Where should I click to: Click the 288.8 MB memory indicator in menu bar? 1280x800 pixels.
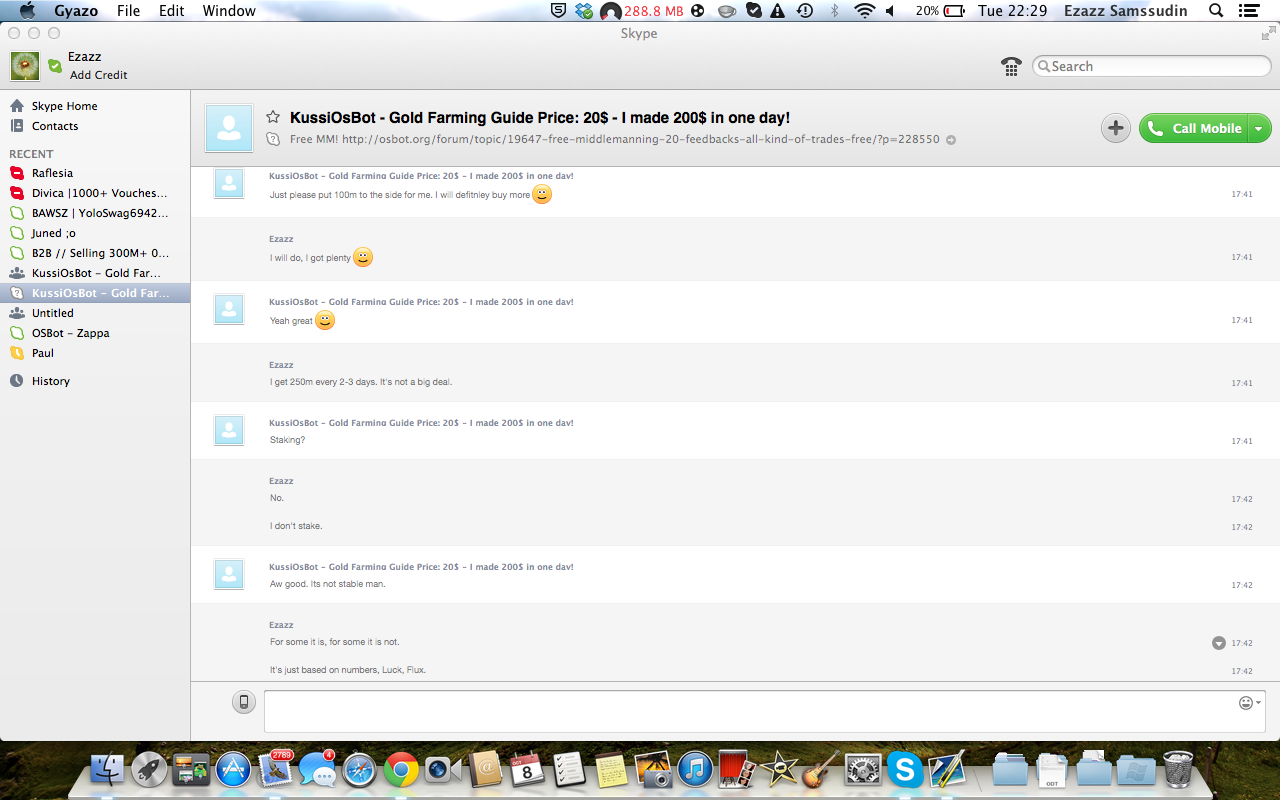(x=654, y=11)
